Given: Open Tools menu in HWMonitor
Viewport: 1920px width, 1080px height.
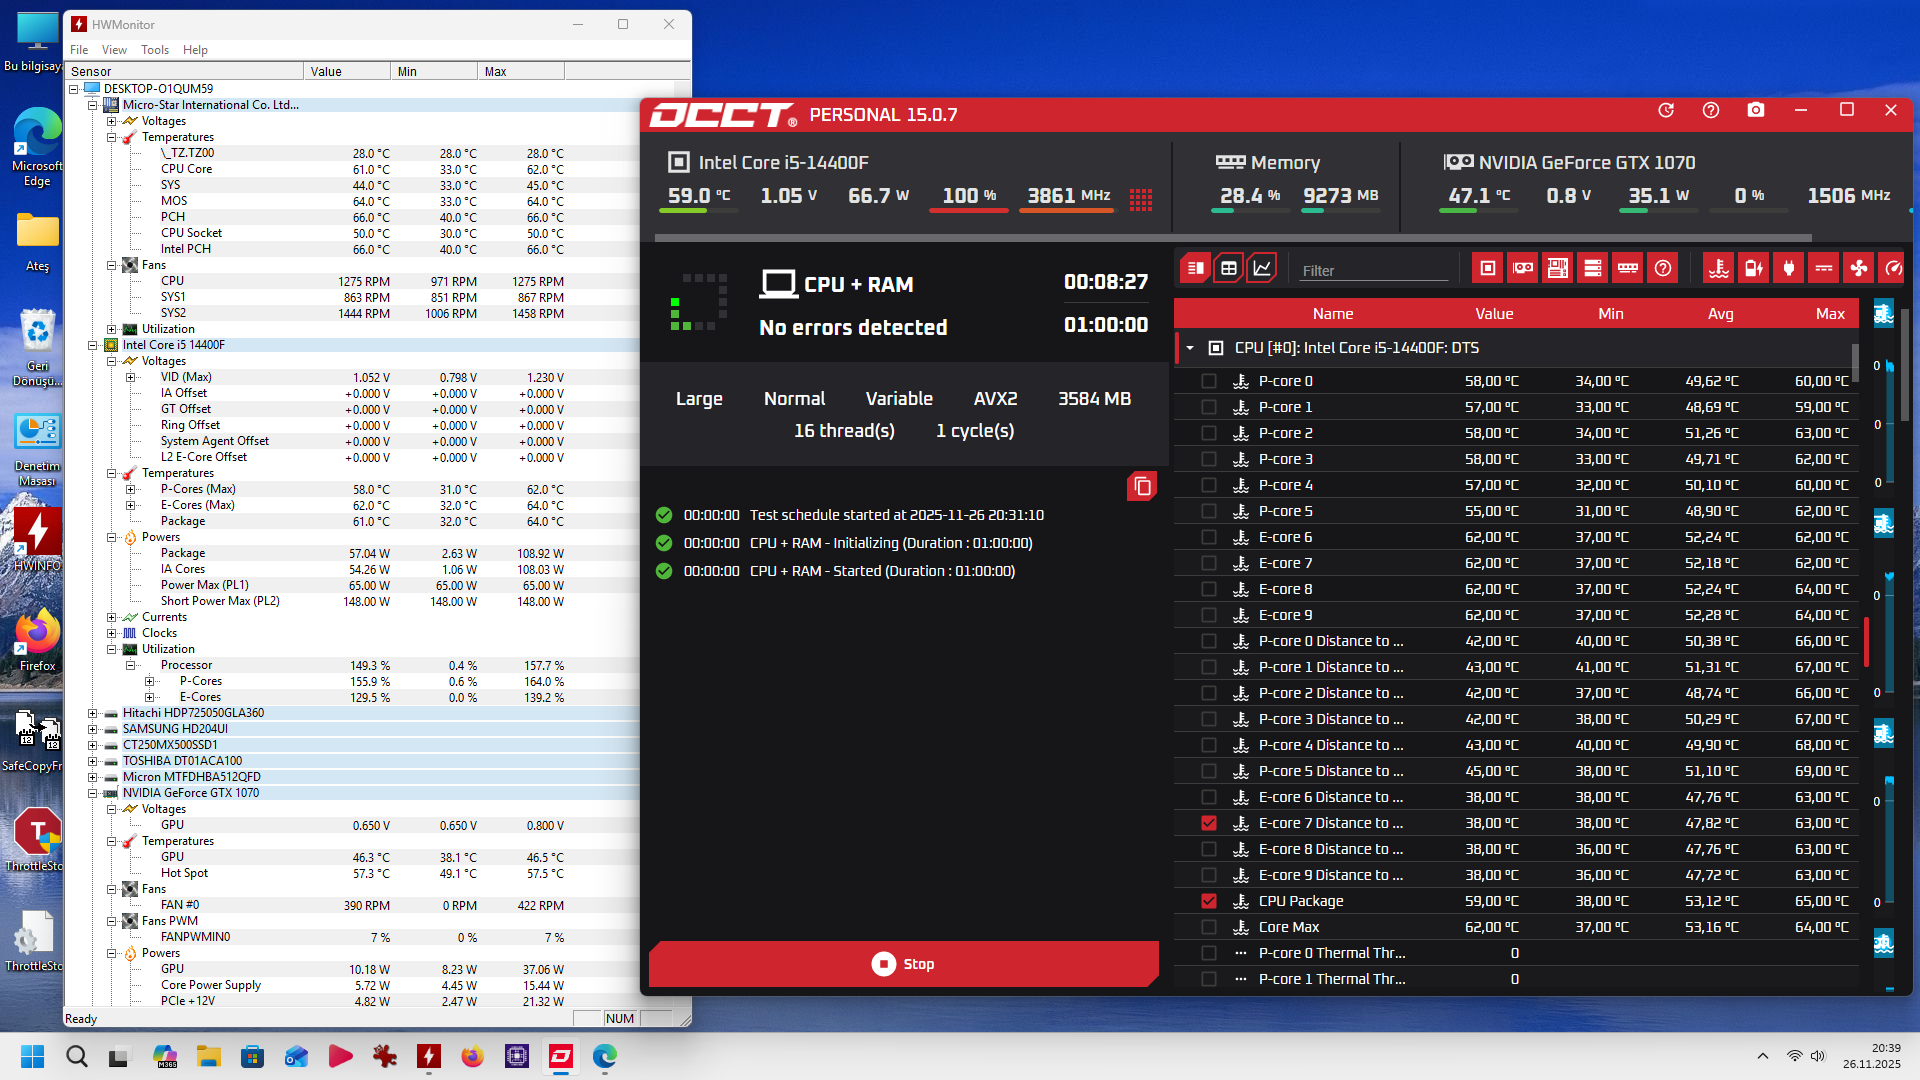Looking at the screenshot, I should [x=155, y=50].
